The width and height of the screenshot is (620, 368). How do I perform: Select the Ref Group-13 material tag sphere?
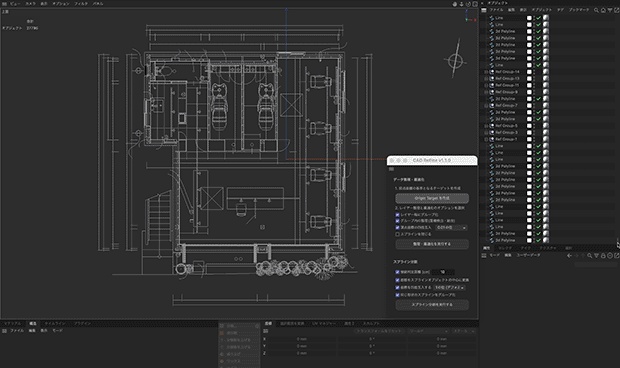point(546,79)
